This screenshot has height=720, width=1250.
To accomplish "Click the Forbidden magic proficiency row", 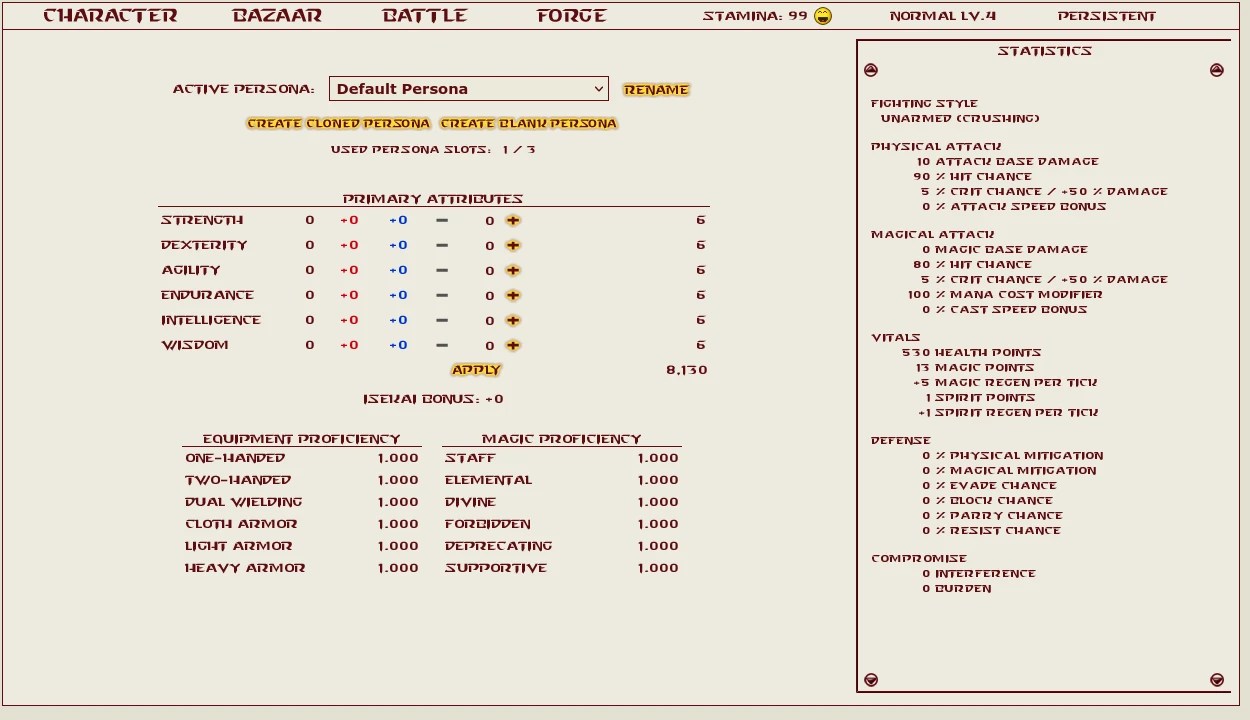I will pyautogui.click(x=562, y=524).
